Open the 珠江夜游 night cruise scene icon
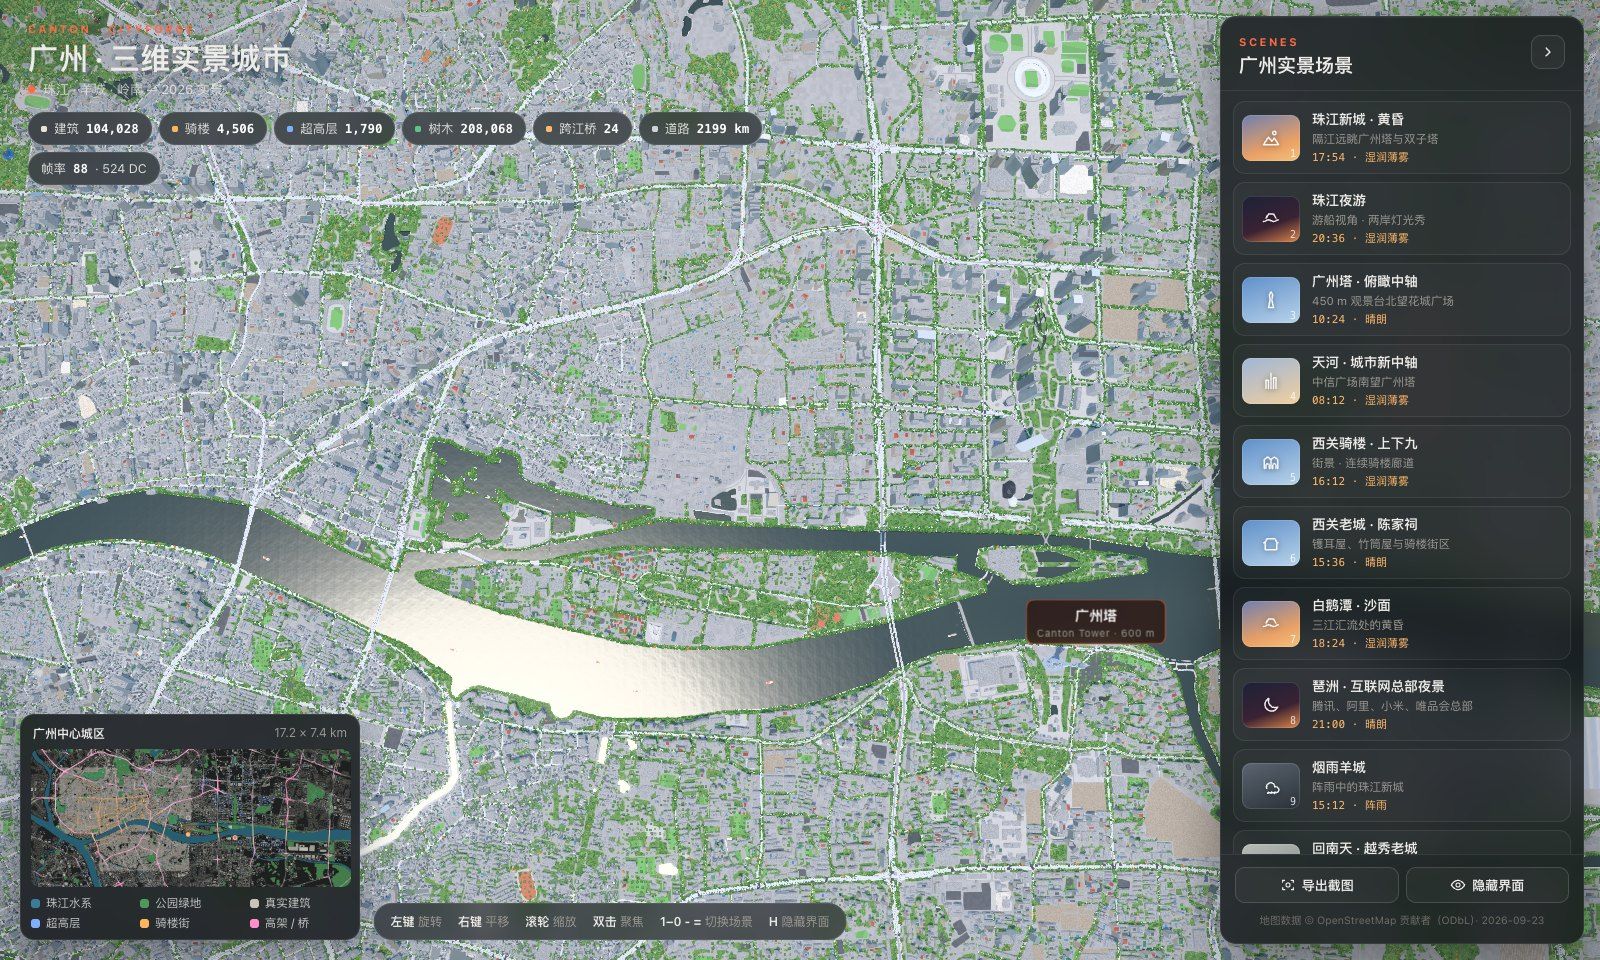Image resolution: width=1600 pixels, height=960 pixels. point(1270,219)
